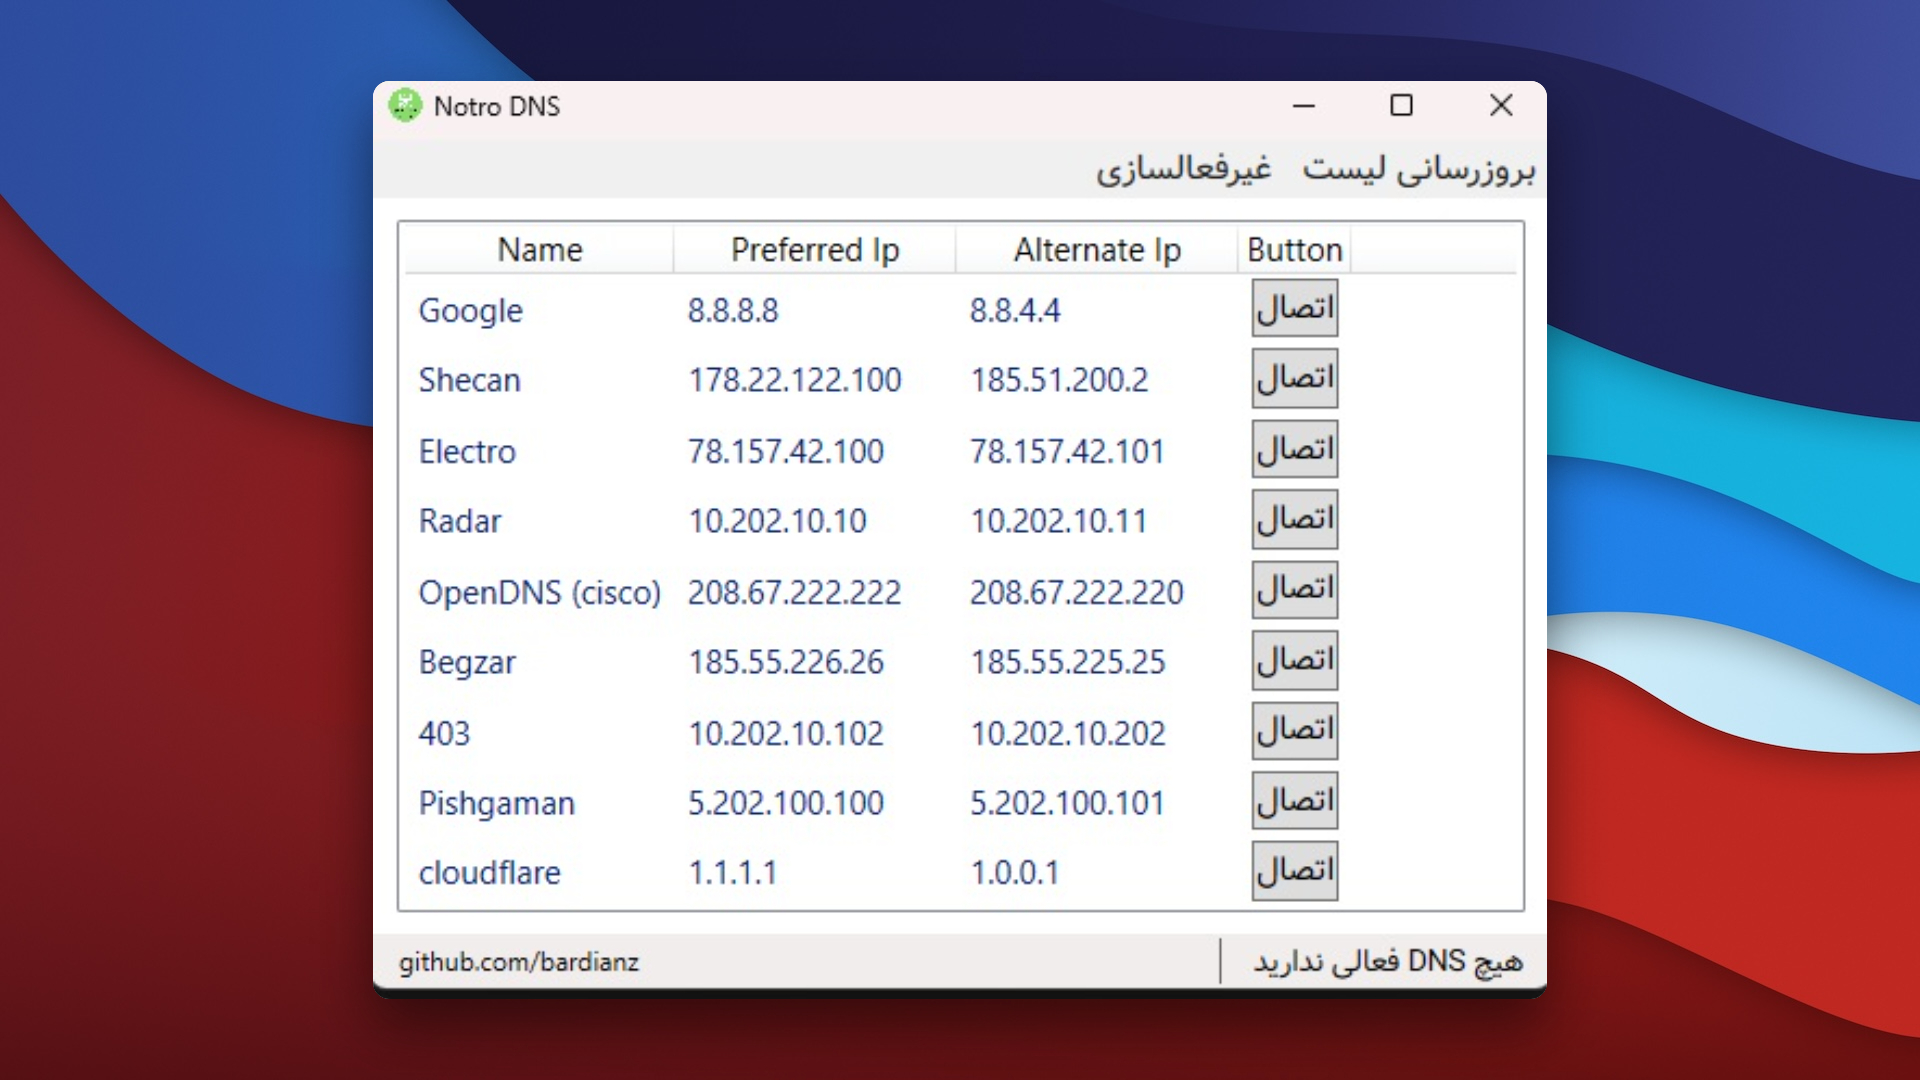Connect to Radar DNS server
Image resolution: width=1920 pixels, height=1080 pixels.
pos(1294,519)
